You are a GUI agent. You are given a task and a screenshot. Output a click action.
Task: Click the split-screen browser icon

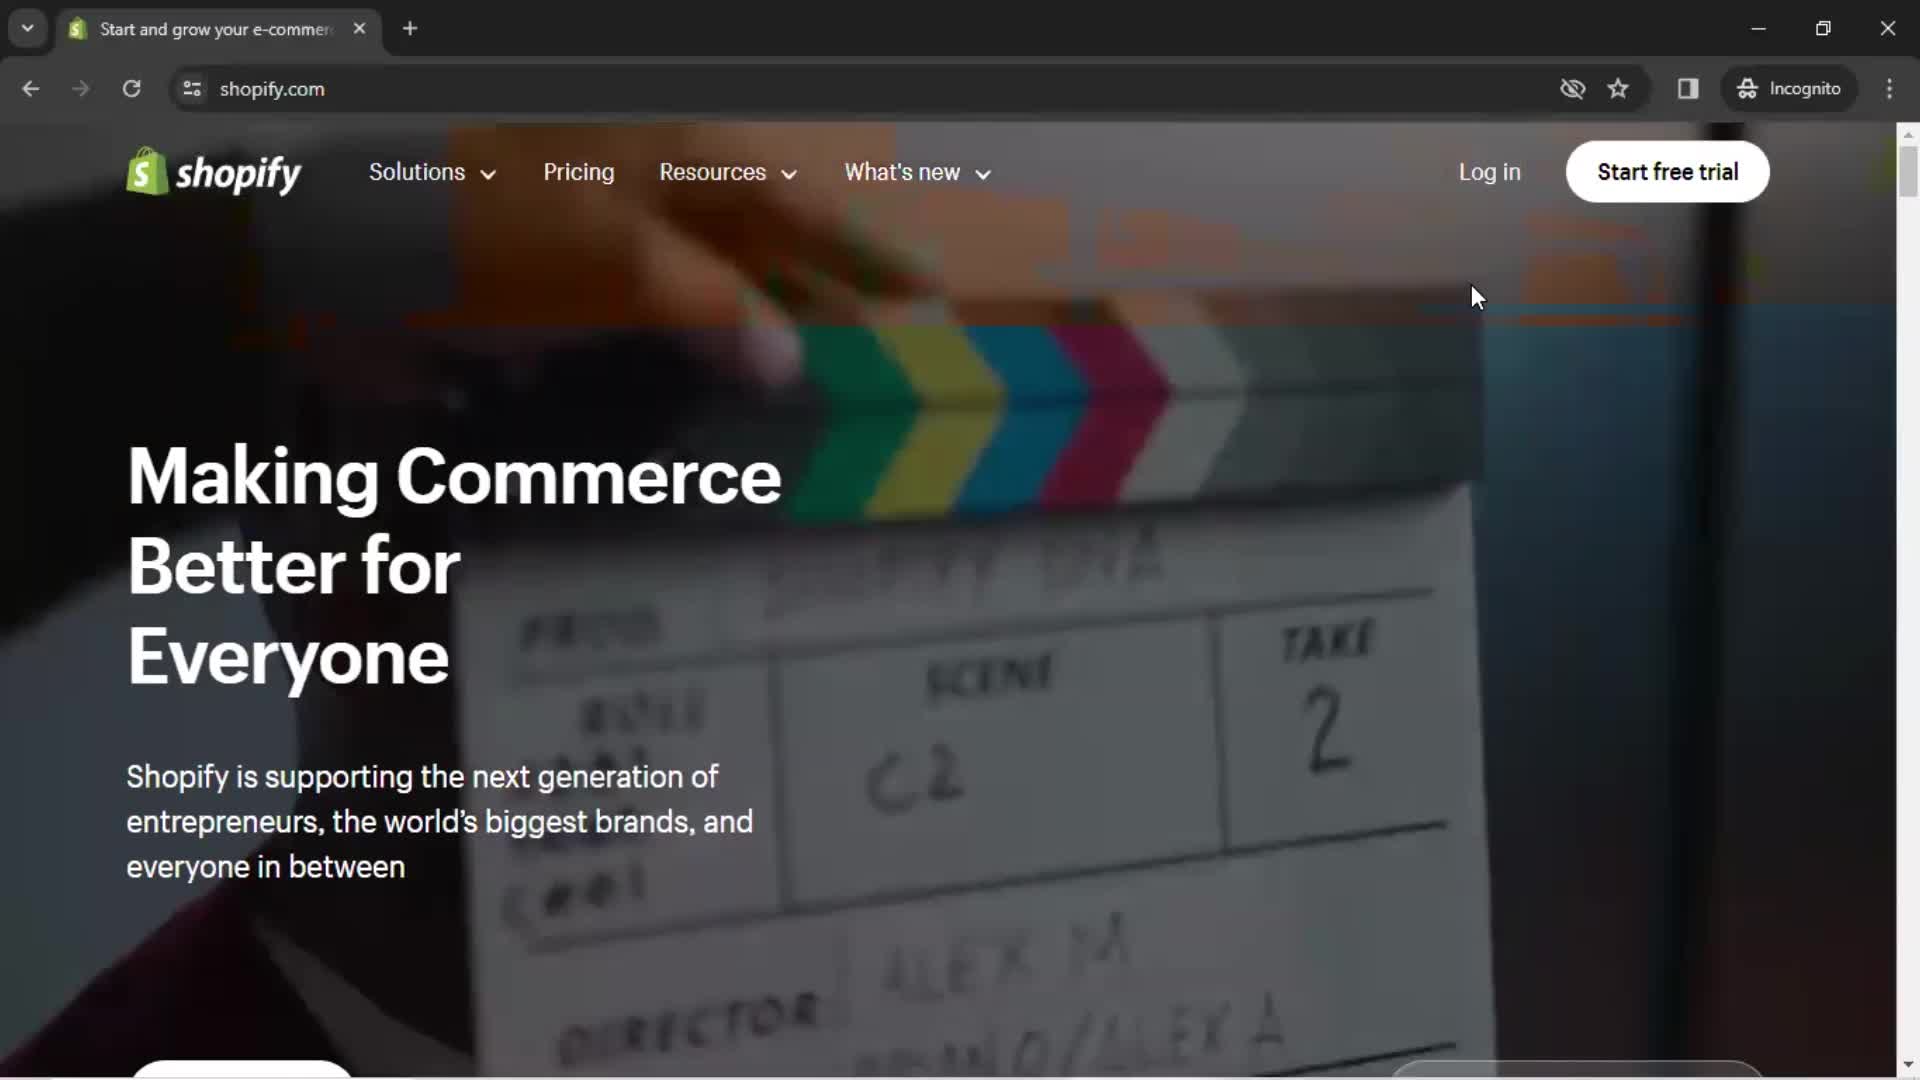pyautogui.click(x=1688, y=88)
